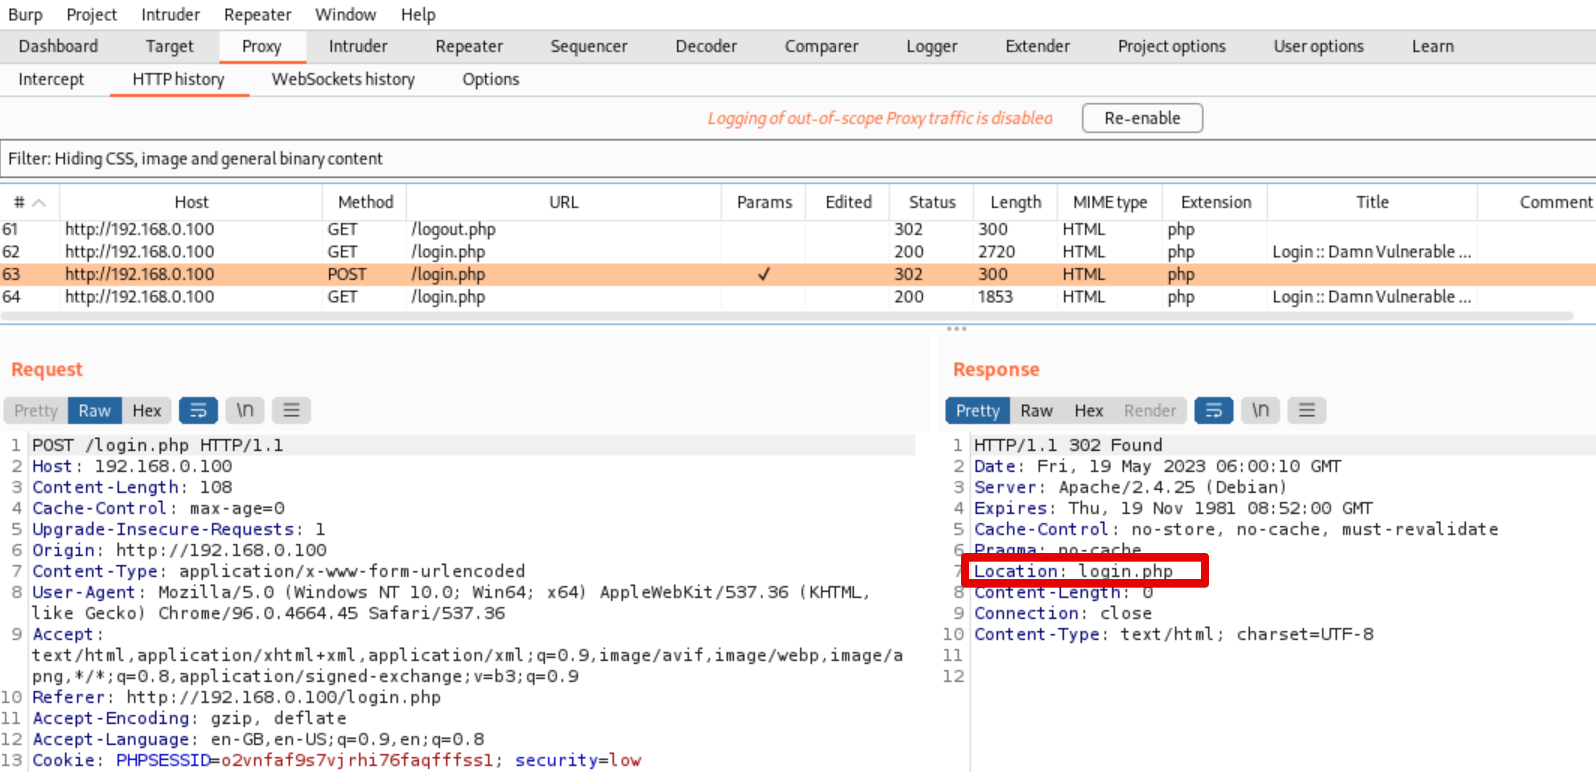Select the Proxy tab
Viewport: 1596px width, 772px height.
(x=261, y=46)
